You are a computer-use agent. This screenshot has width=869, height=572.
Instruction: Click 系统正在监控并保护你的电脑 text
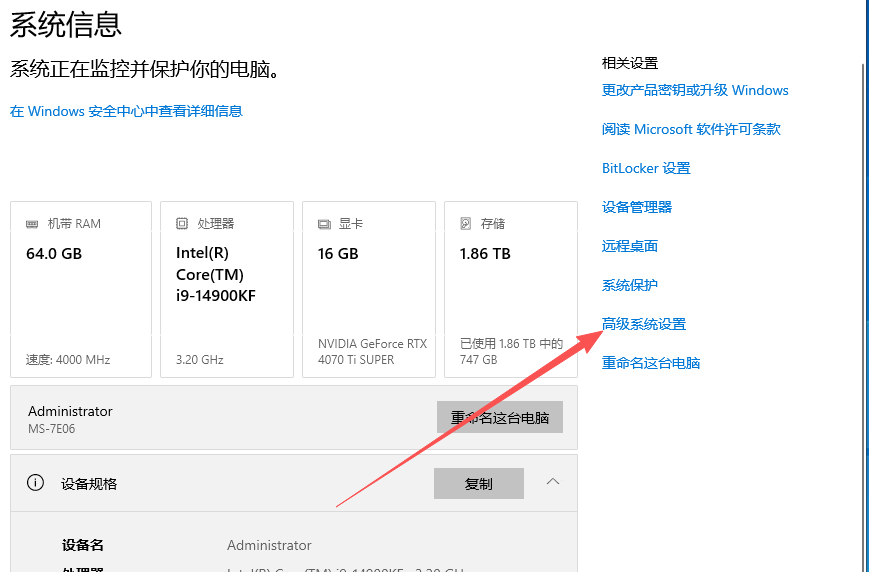[145, 70]
